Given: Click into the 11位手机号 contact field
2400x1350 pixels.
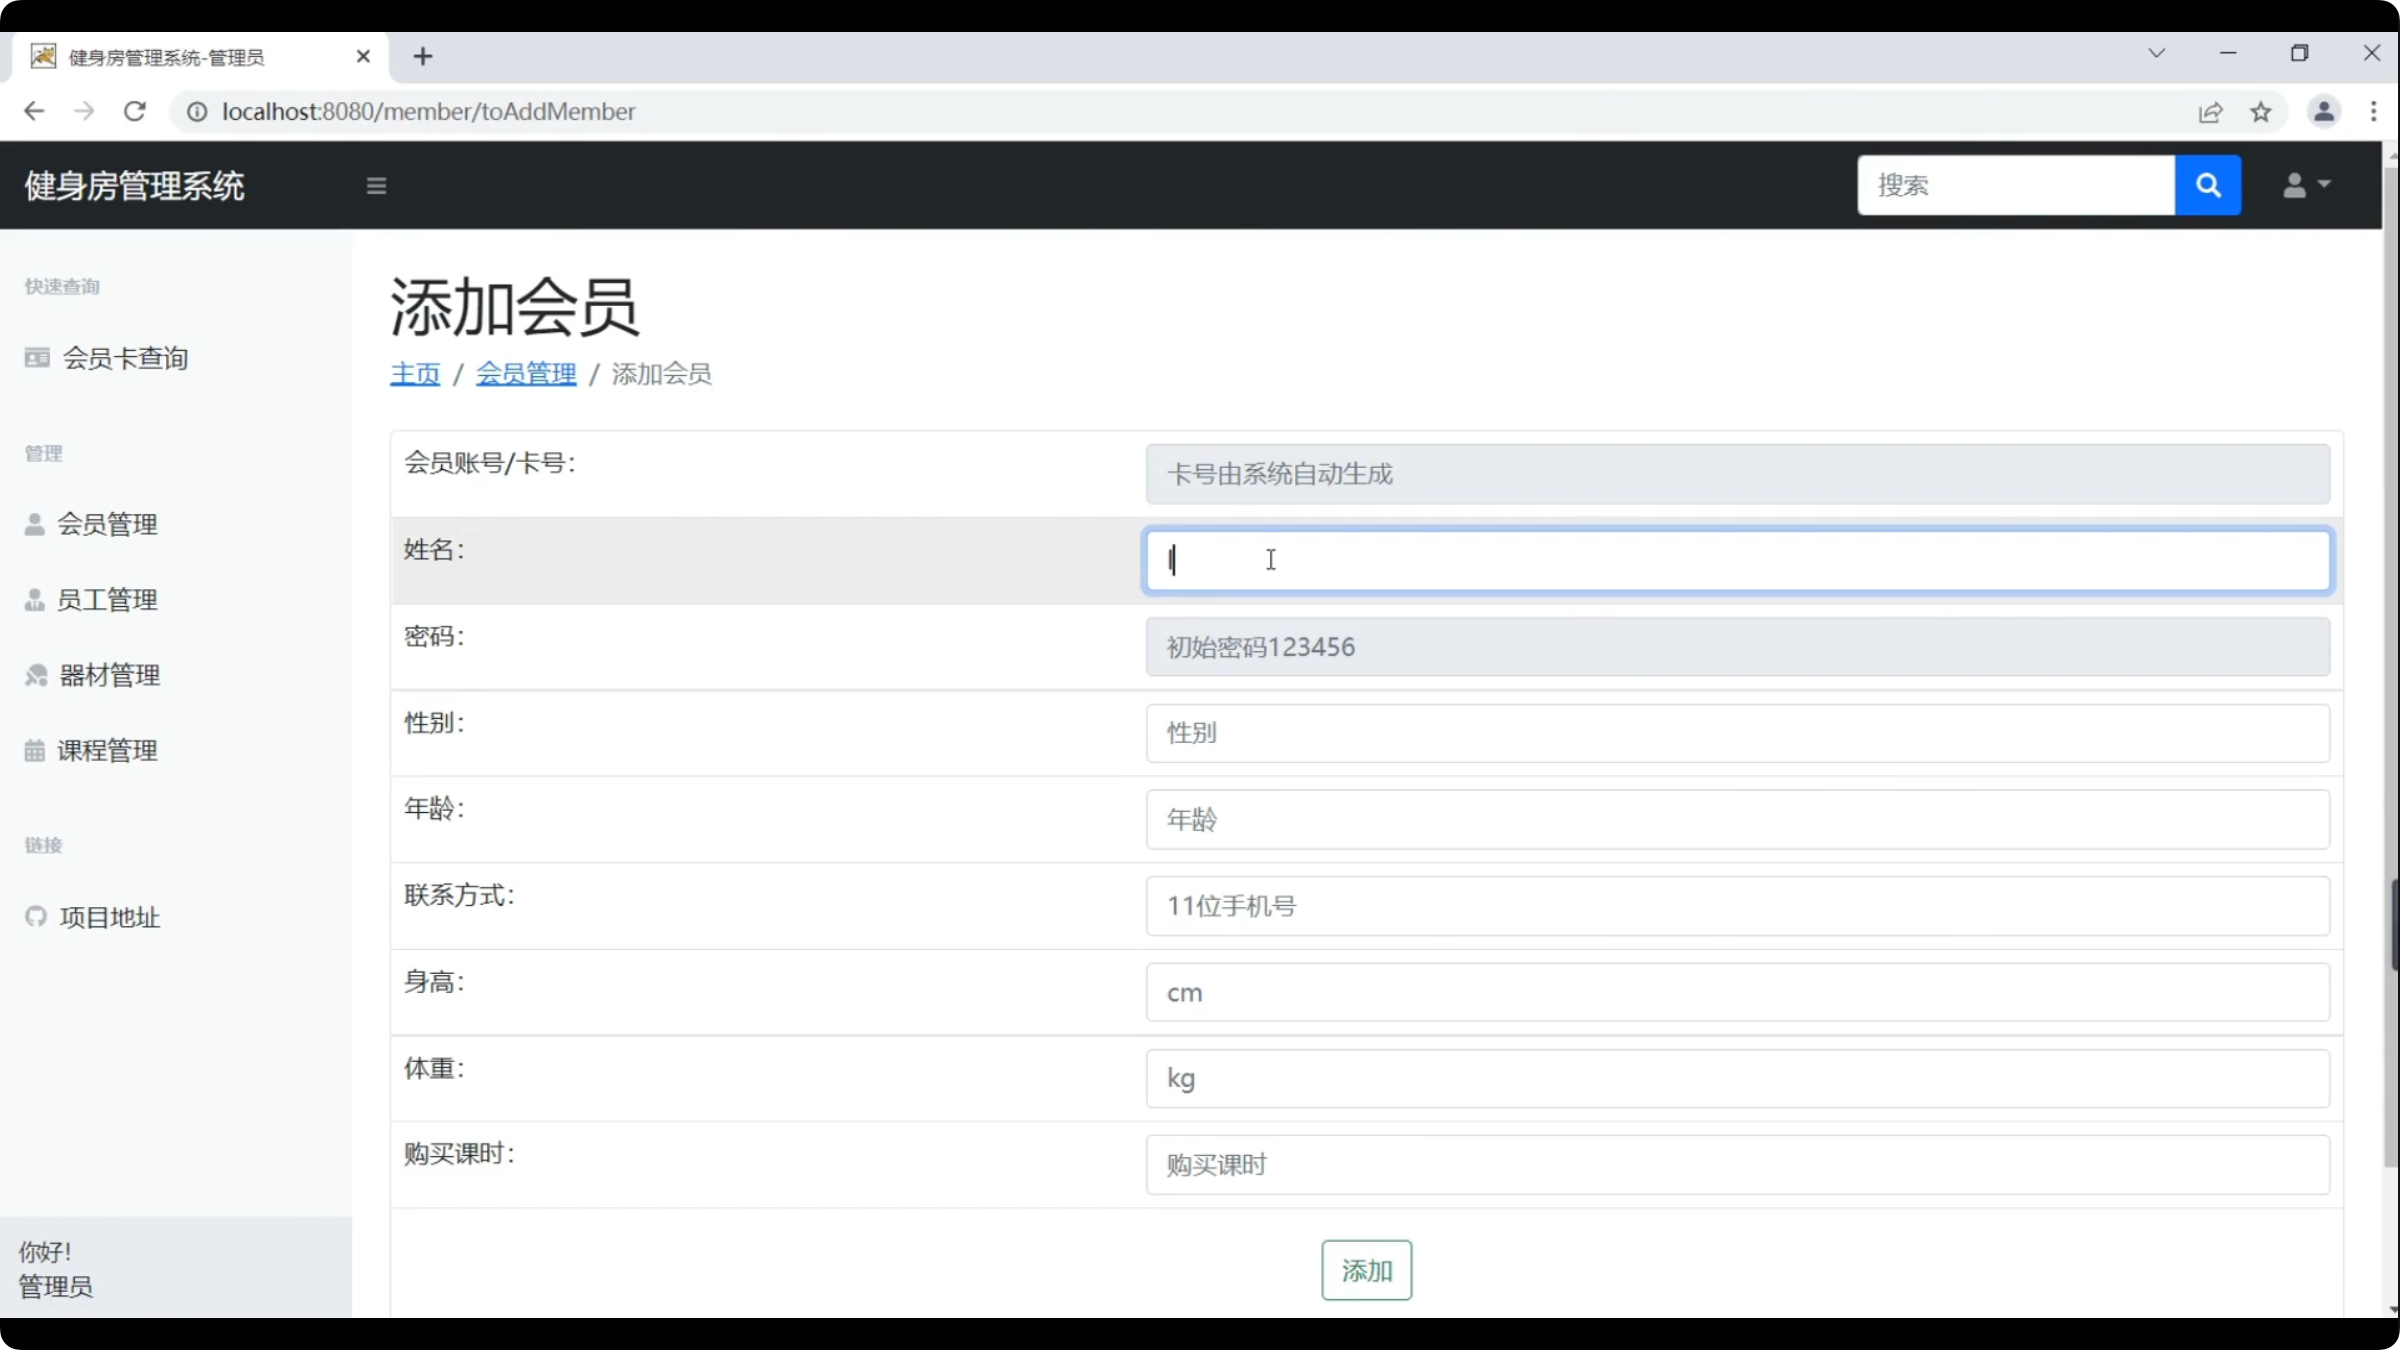Looking at the screenshot, I should click(x=1737, y=906).
